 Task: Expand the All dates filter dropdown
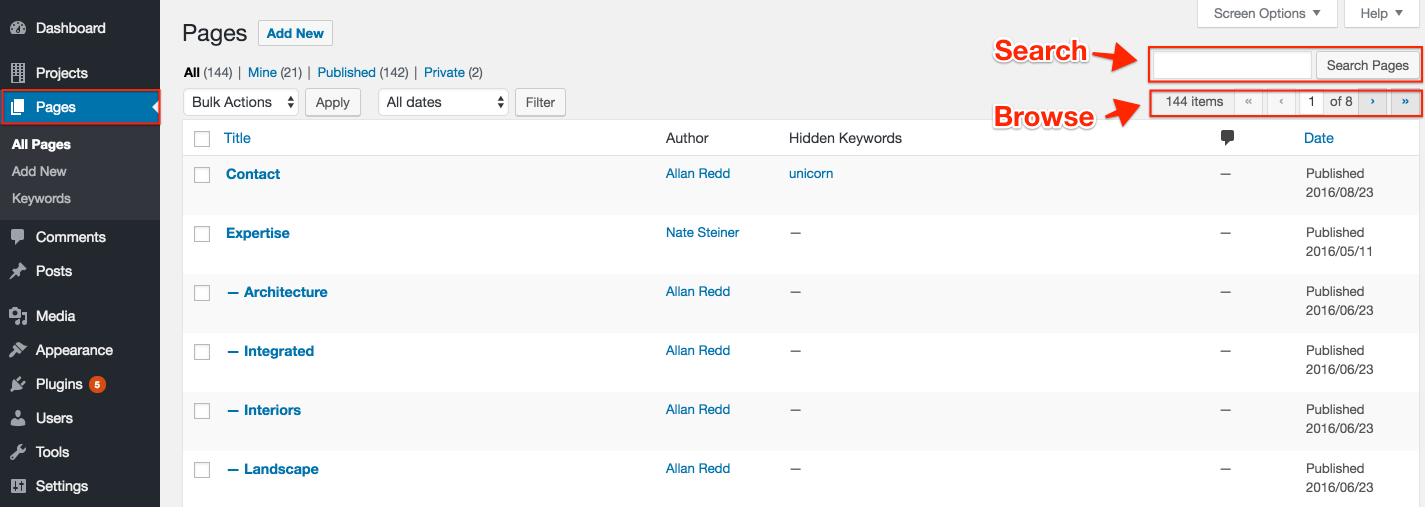[443, 102]
